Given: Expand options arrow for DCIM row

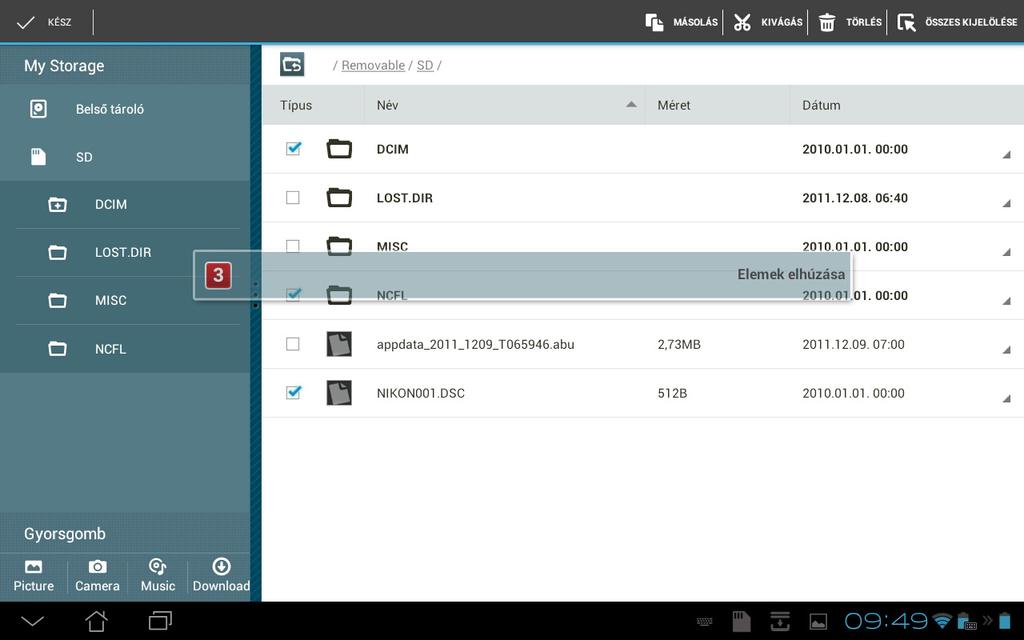Looking at the screenshot, I should [x=1006, y=155].
